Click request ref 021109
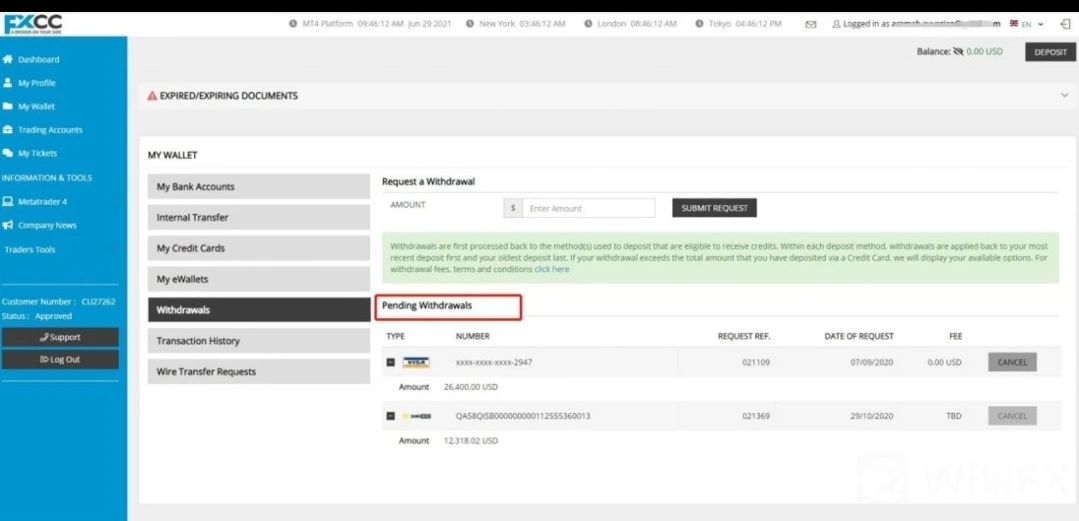Image resolution: width=1079 pixels, height=521 pixels. [x=756, y=362]
